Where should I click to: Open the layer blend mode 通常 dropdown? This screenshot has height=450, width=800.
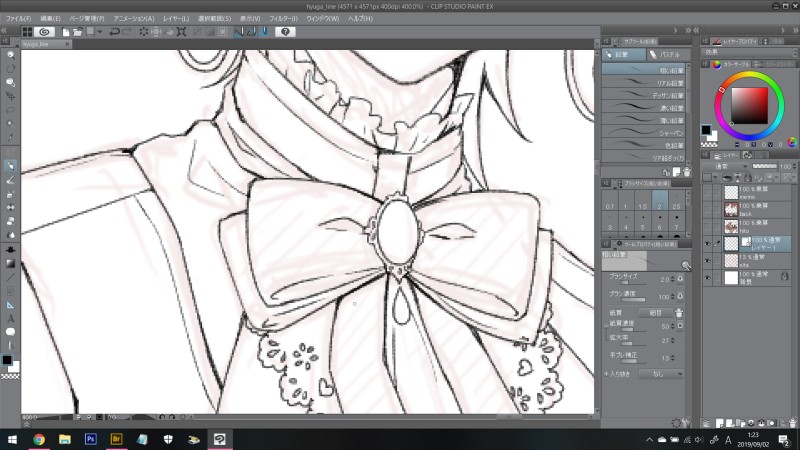click(x=726, y=166)
